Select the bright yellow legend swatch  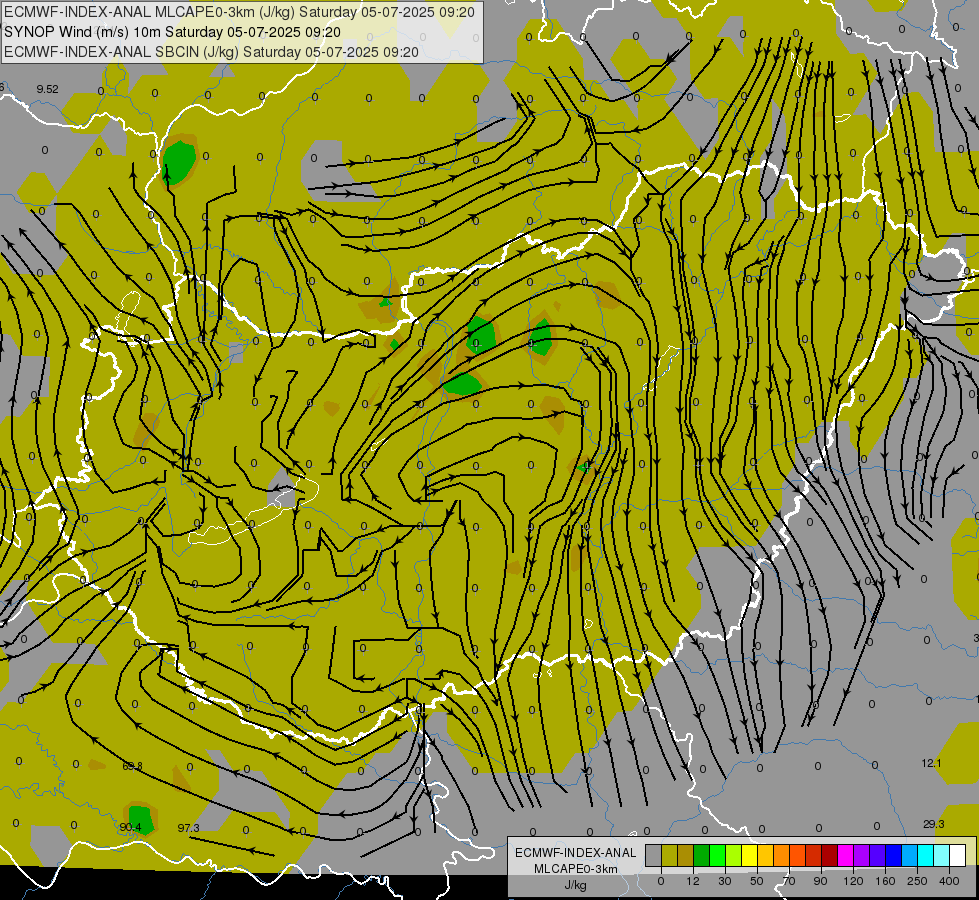[750, 855]
